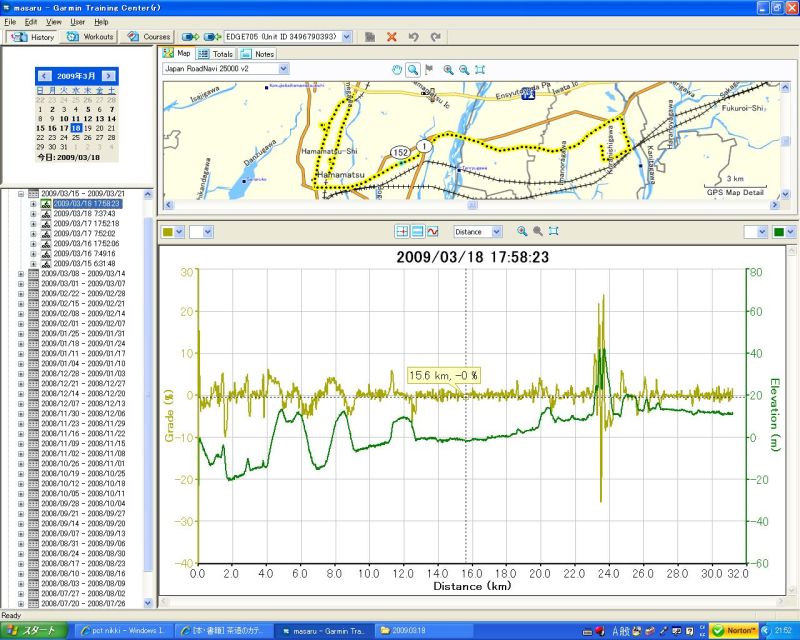Viewport: 800px width, 640px height.
Task: Toggle the graph smoothing curve button
Action: coord(433,232)
